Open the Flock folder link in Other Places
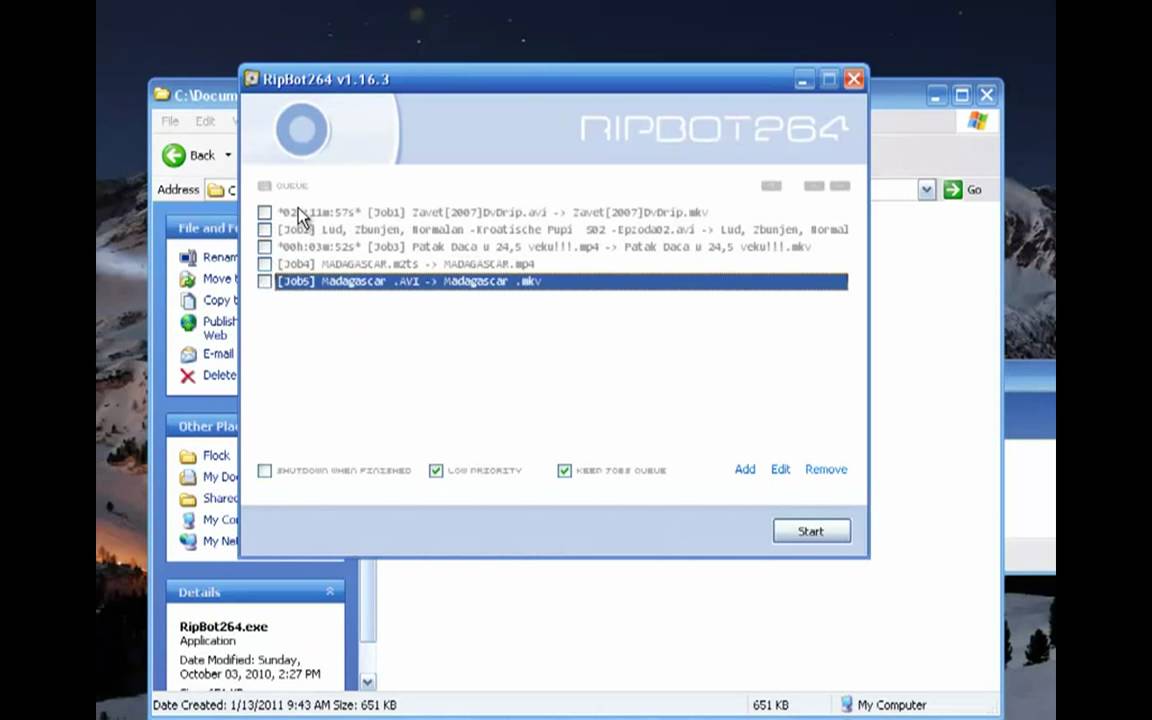1152x720 pixels. coord(216,456)
